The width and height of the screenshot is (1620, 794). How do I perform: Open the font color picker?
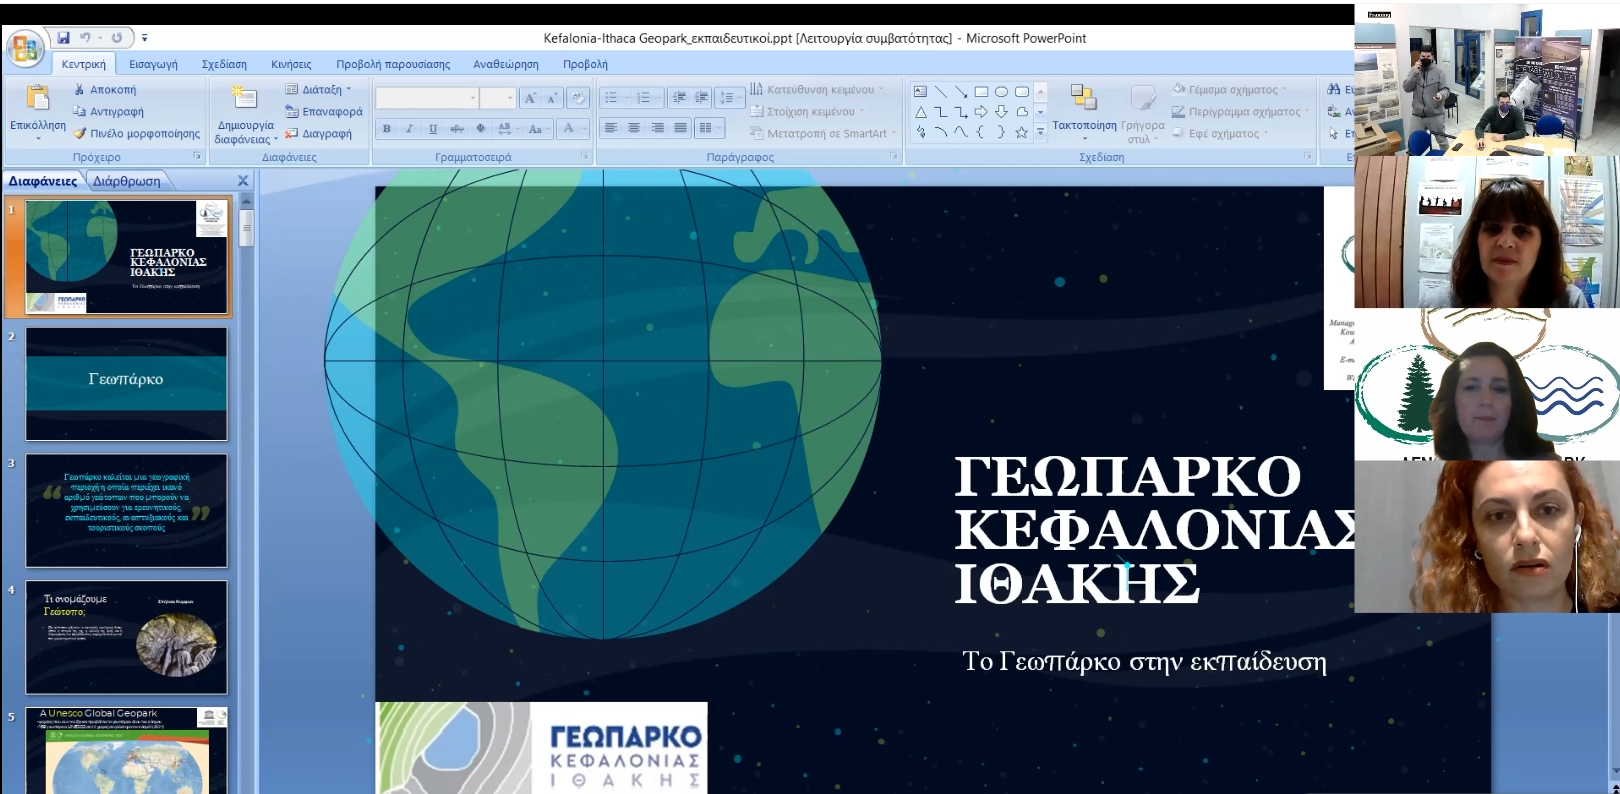point(573,128)
